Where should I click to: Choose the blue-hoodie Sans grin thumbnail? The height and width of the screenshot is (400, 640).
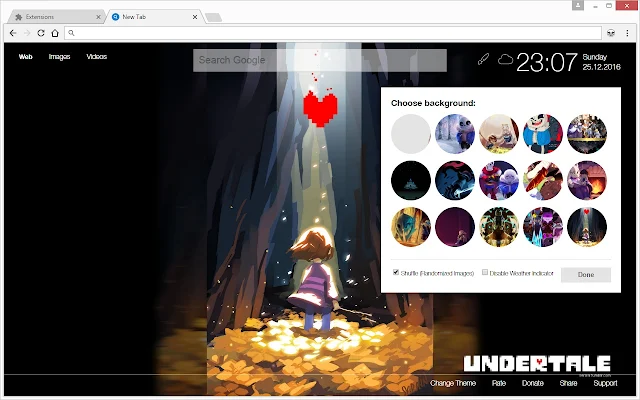point(543,134)
